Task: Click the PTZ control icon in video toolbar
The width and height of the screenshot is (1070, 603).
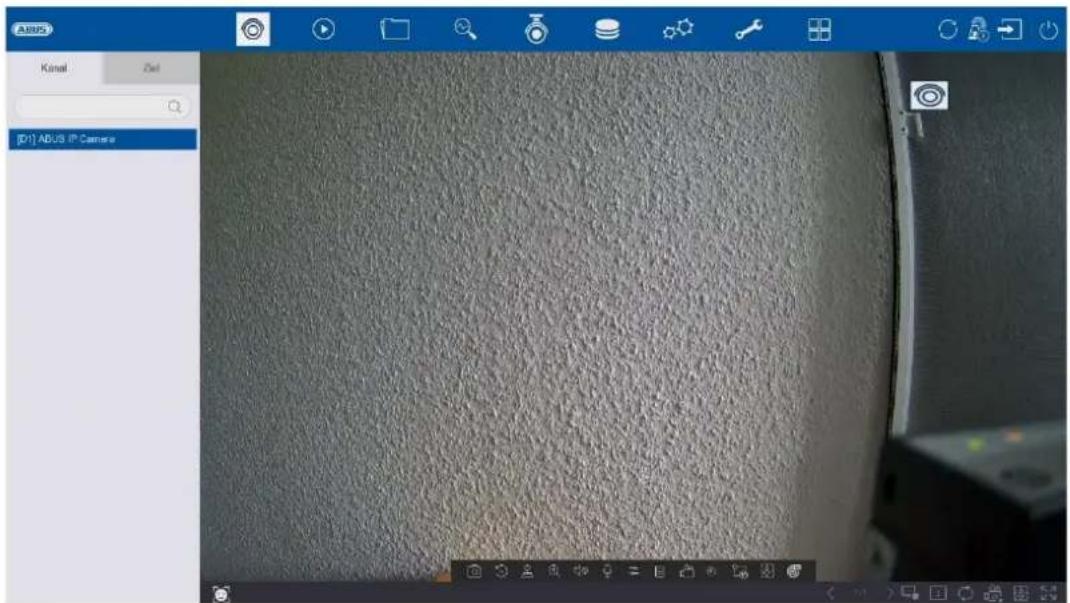Action: (527, 572)
